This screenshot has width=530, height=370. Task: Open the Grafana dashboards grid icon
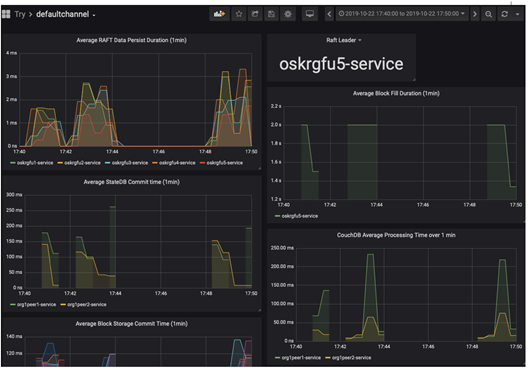(6, 14)
